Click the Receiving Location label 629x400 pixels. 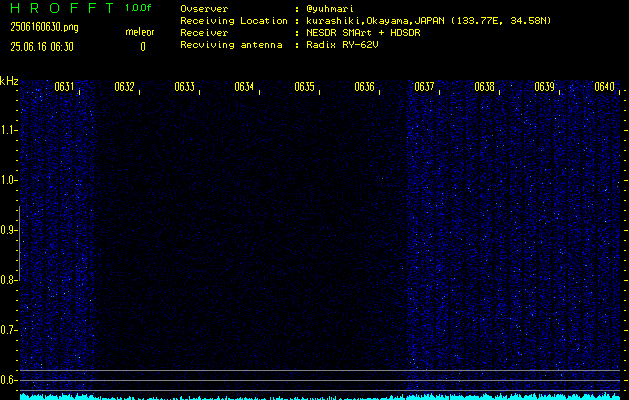pos(234,21)
